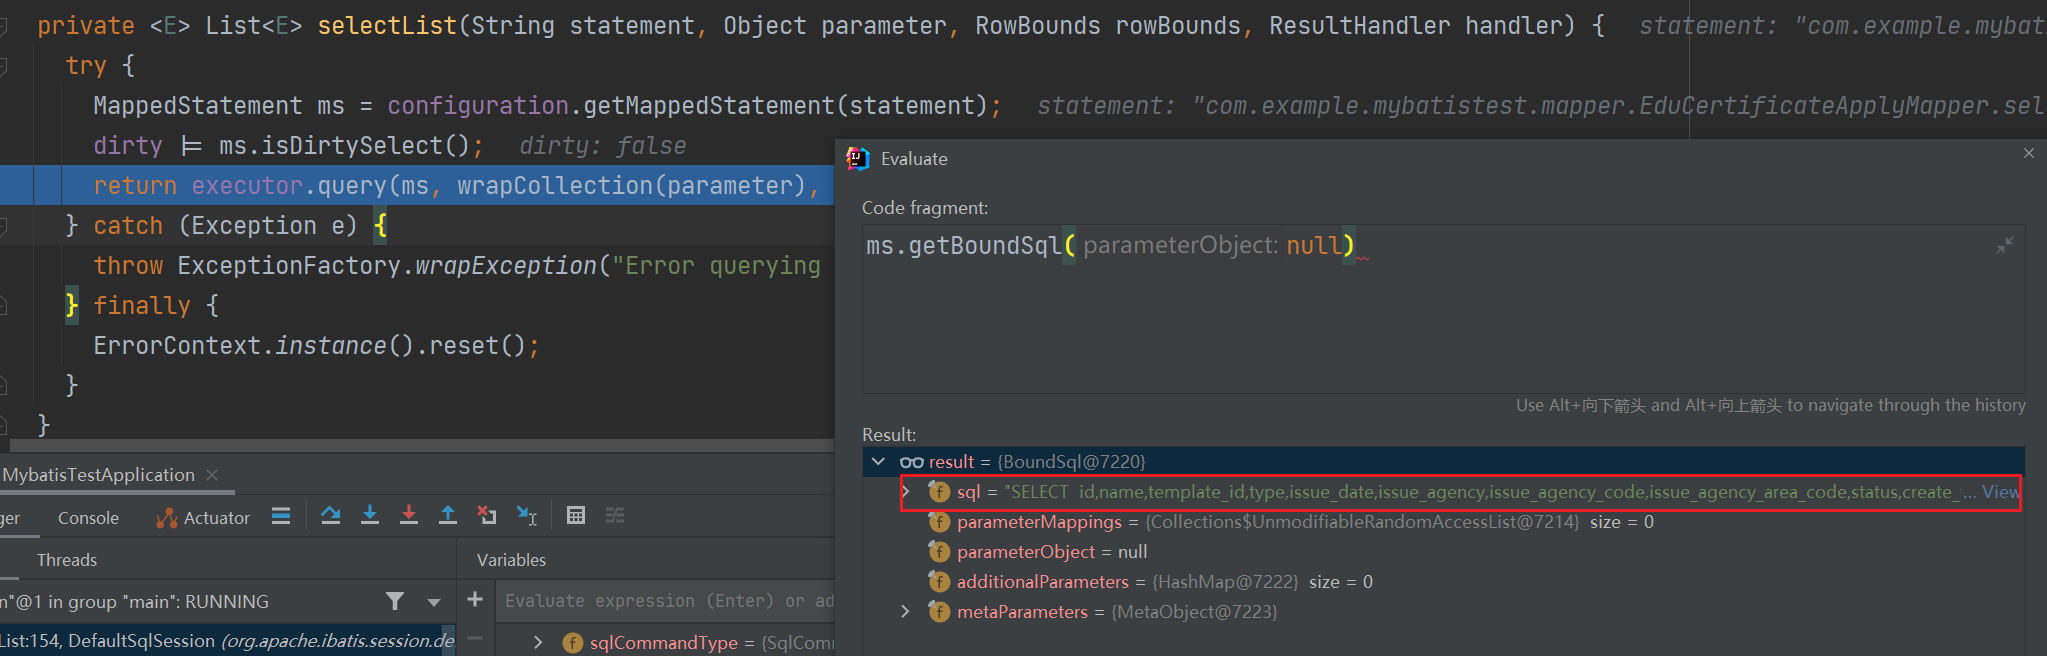Image resolution: width=2047 pixels, height=656 pixels.
Task: Expand the sqlCommandType variable node
Action: pos(538,642)
